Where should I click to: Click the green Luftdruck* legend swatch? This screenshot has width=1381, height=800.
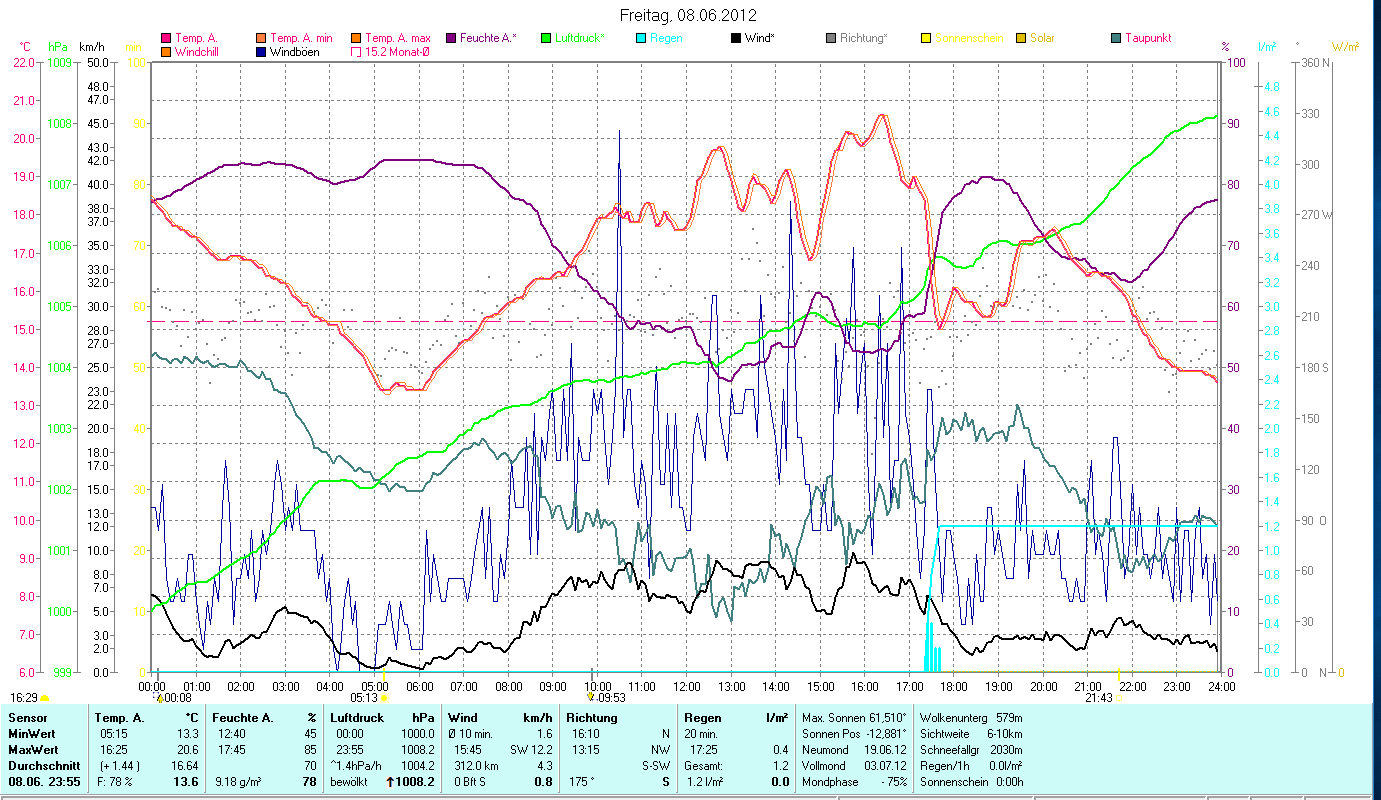point(546,38)
